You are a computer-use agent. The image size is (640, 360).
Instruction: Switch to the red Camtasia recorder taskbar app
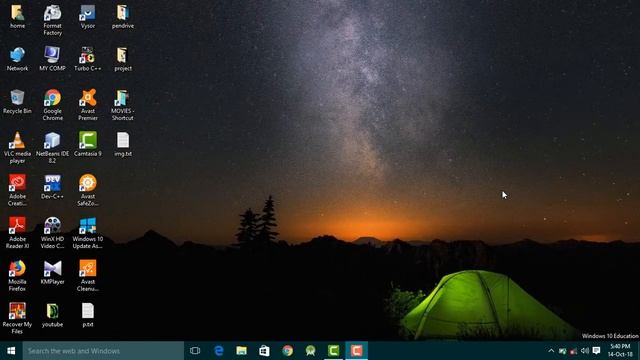(x=356, y=351)
